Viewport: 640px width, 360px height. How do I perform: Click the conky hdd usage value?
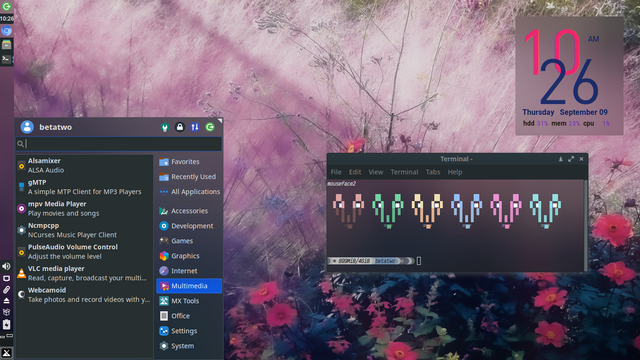542,123
